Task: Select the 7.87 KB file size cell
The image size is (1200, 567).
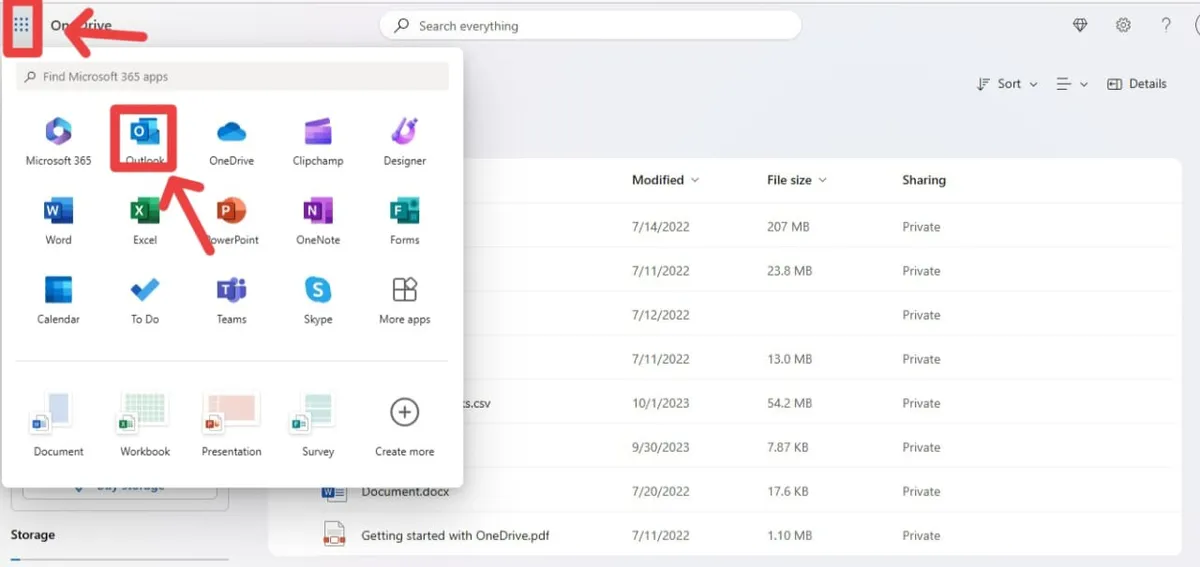Action: pos(789,447)
